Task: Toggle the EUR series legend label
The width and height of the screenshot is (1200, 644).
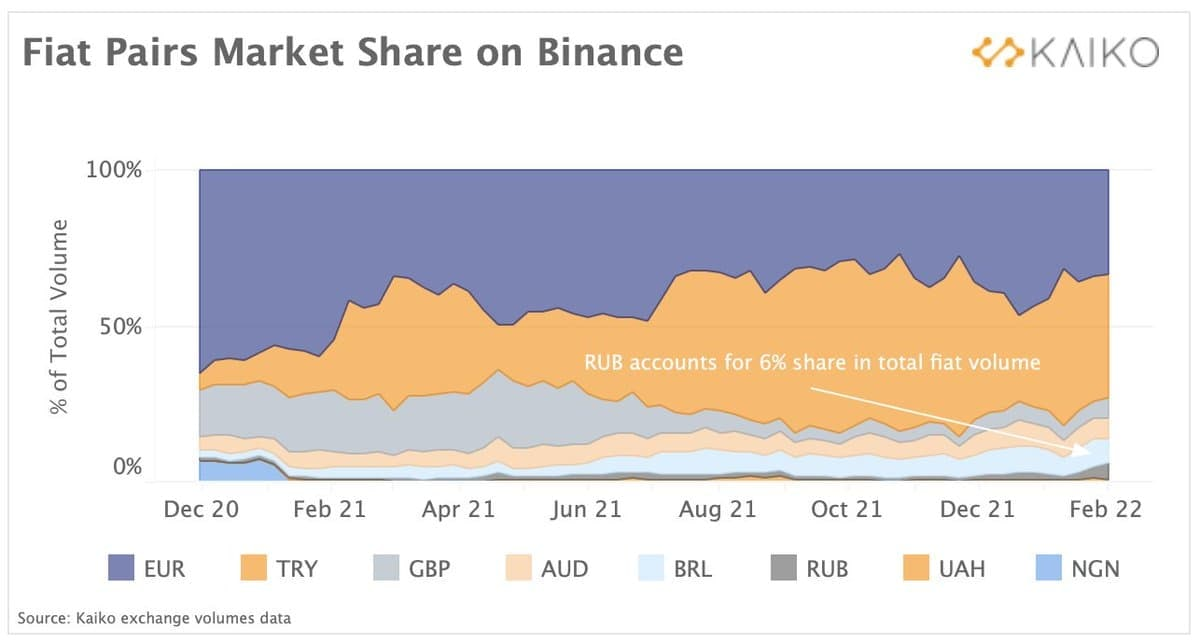Action: [x=164, y=569]
